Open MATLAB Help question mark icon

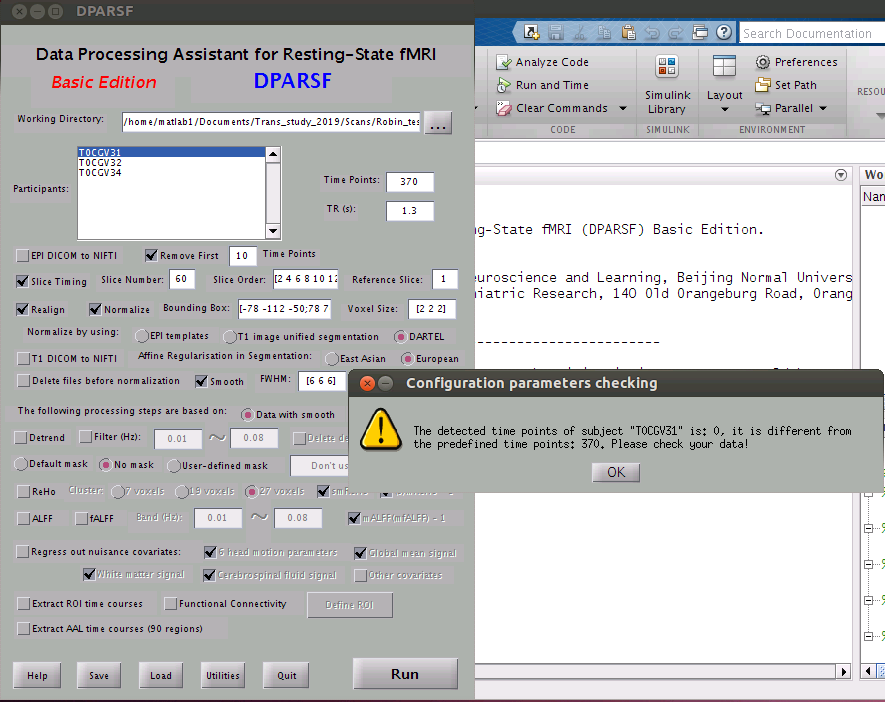[x=724, y=32]
